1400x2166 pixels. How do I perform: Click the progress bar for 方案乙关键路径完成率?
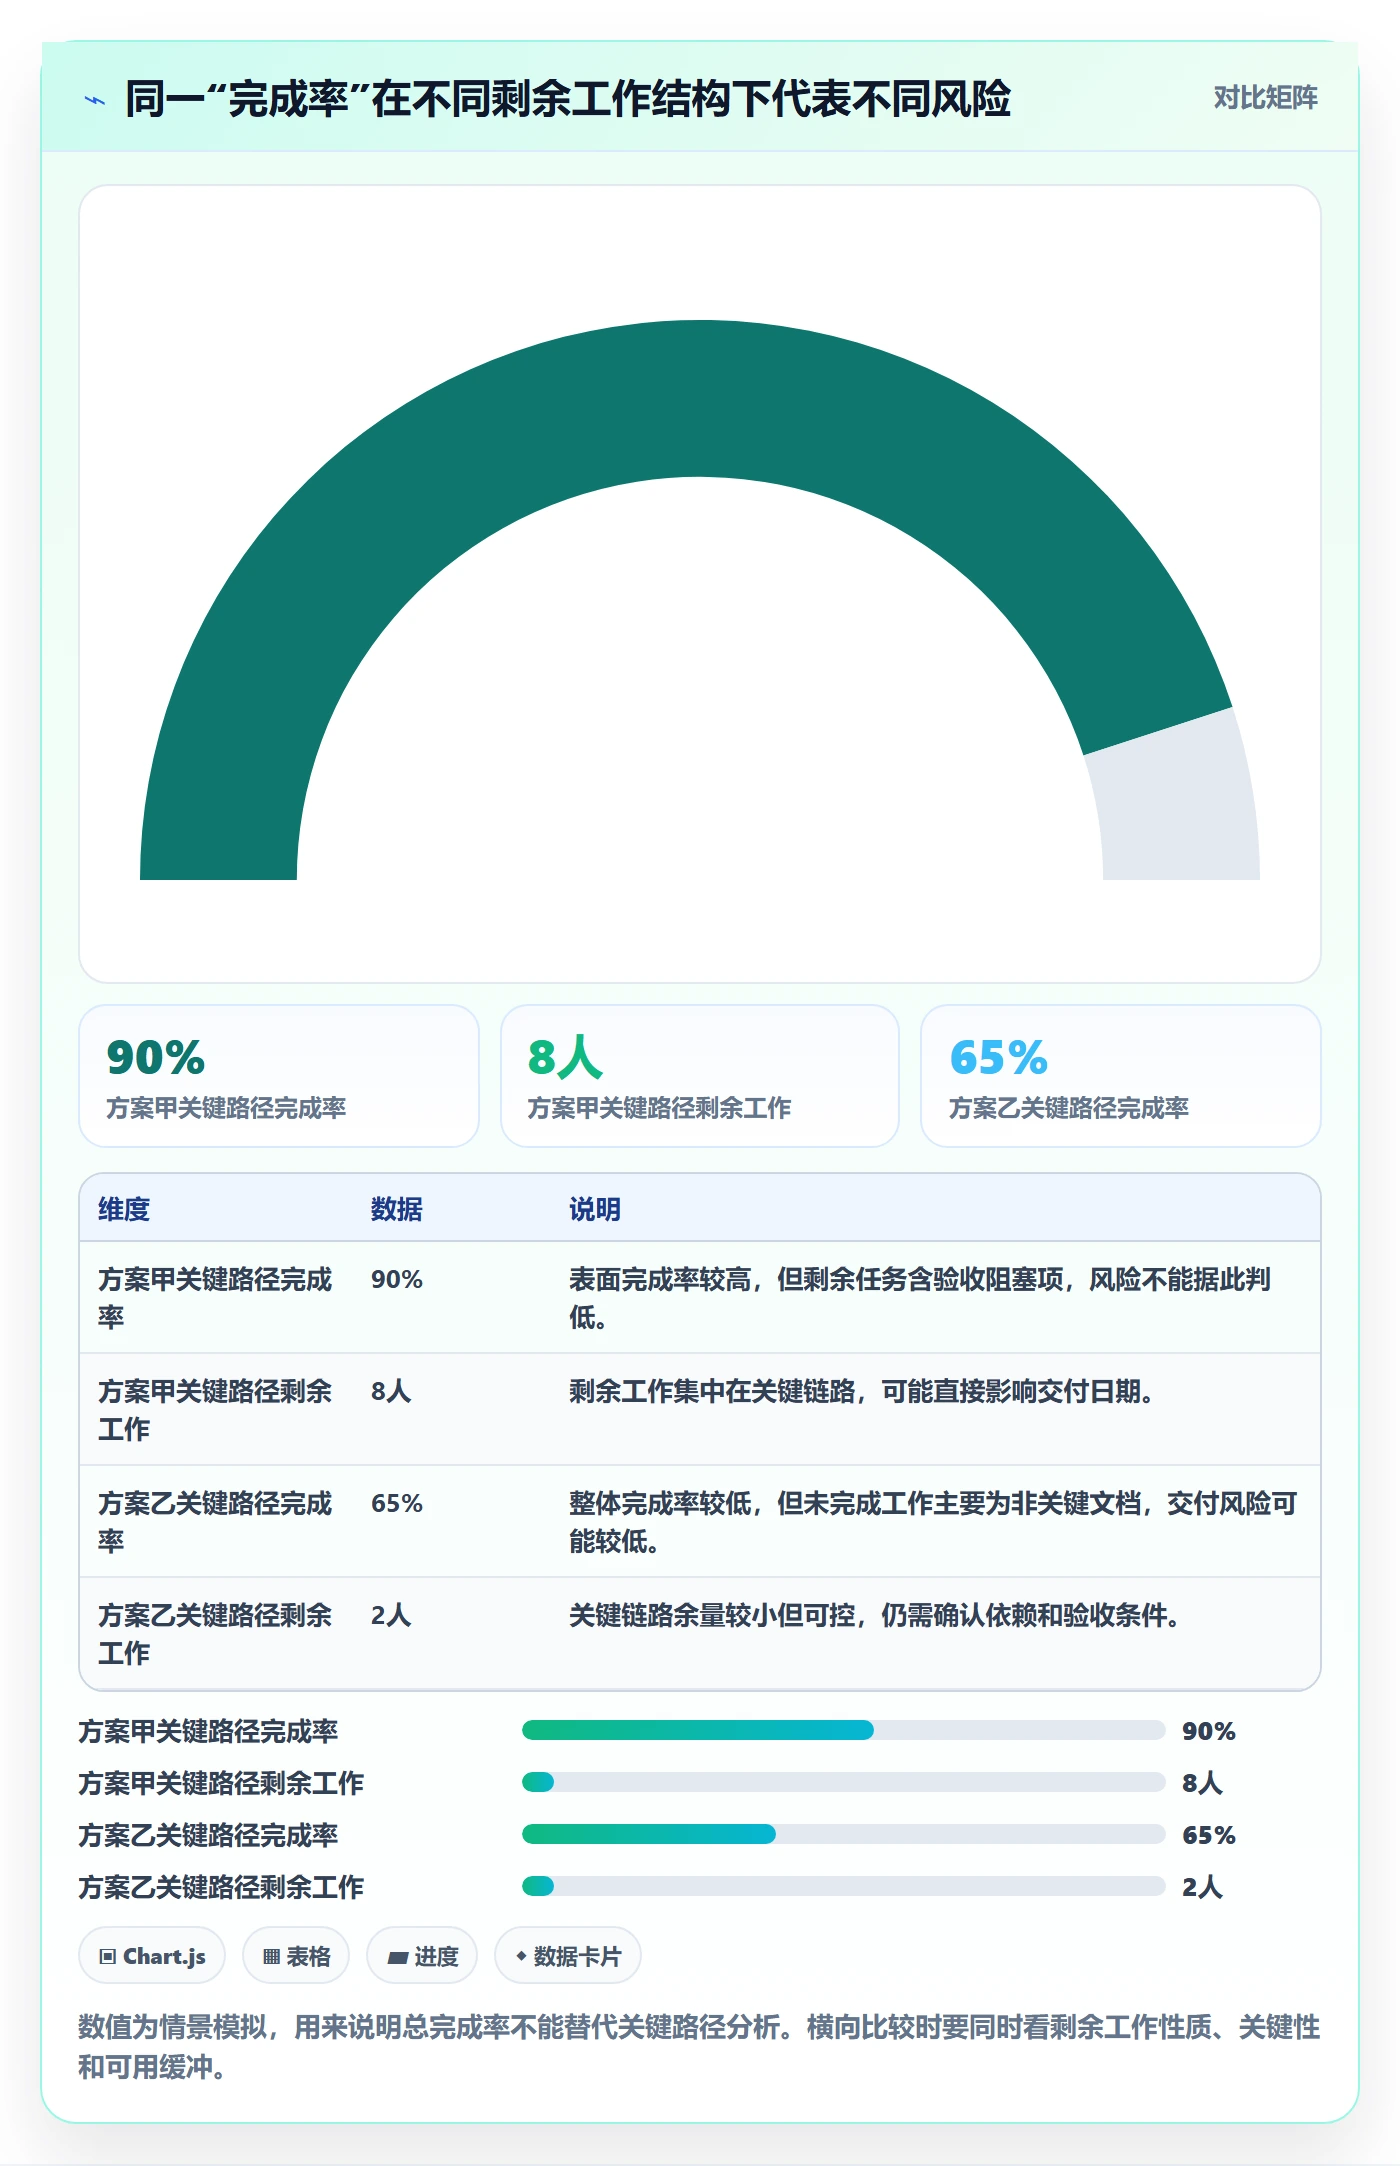point(843,1834)
